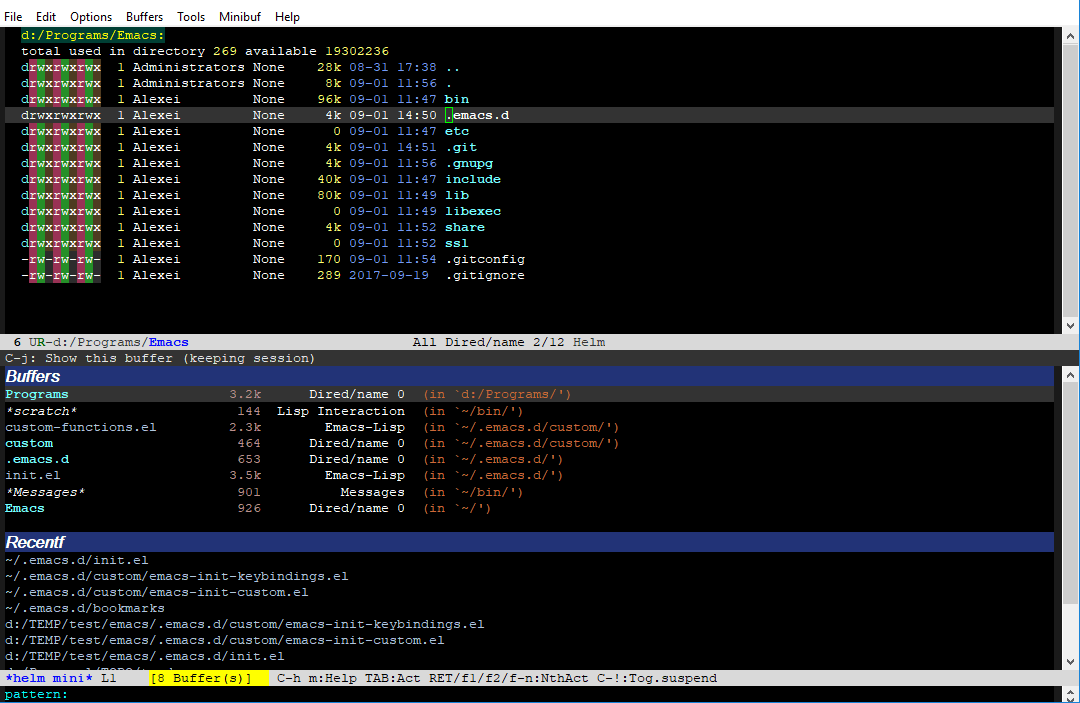Open the Tools menu
The height and width of the screenshot is (703, 1080).
(191, 17)
